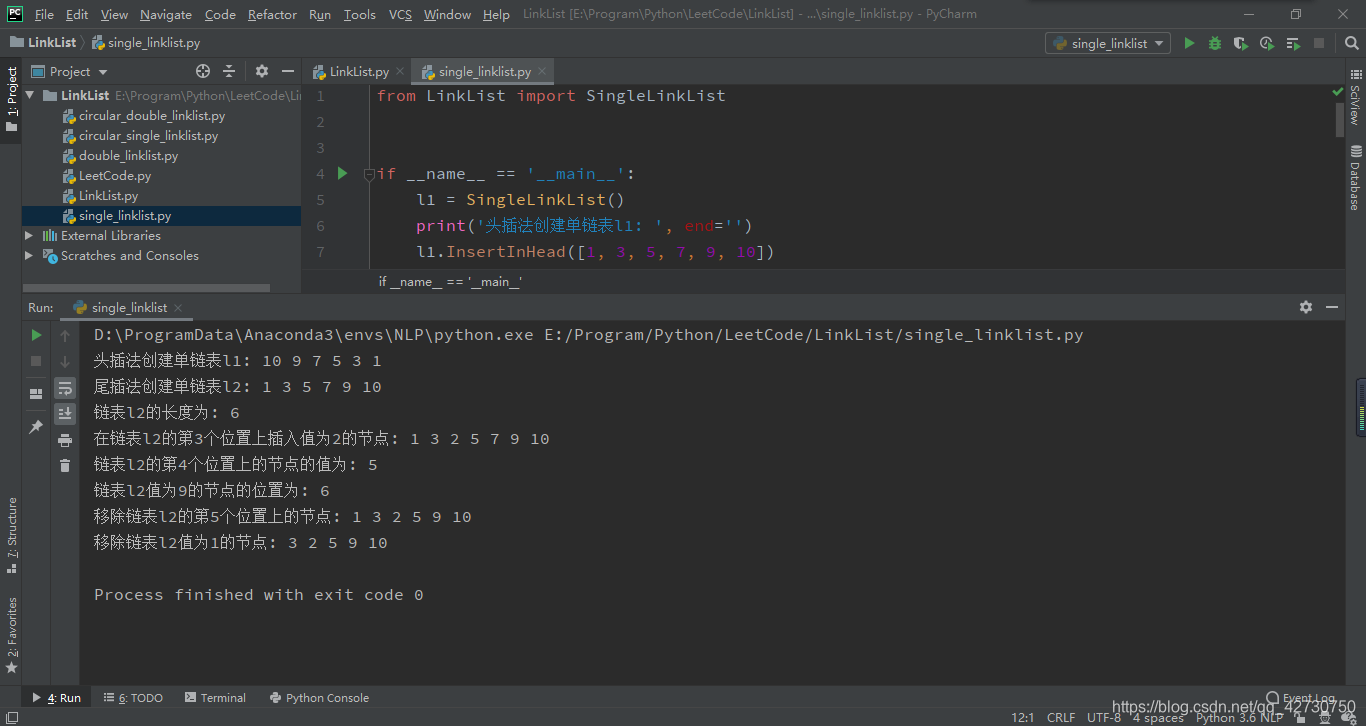Open Run panel settings gear
Viewport: 1366px width, 726px height.
1306,307
